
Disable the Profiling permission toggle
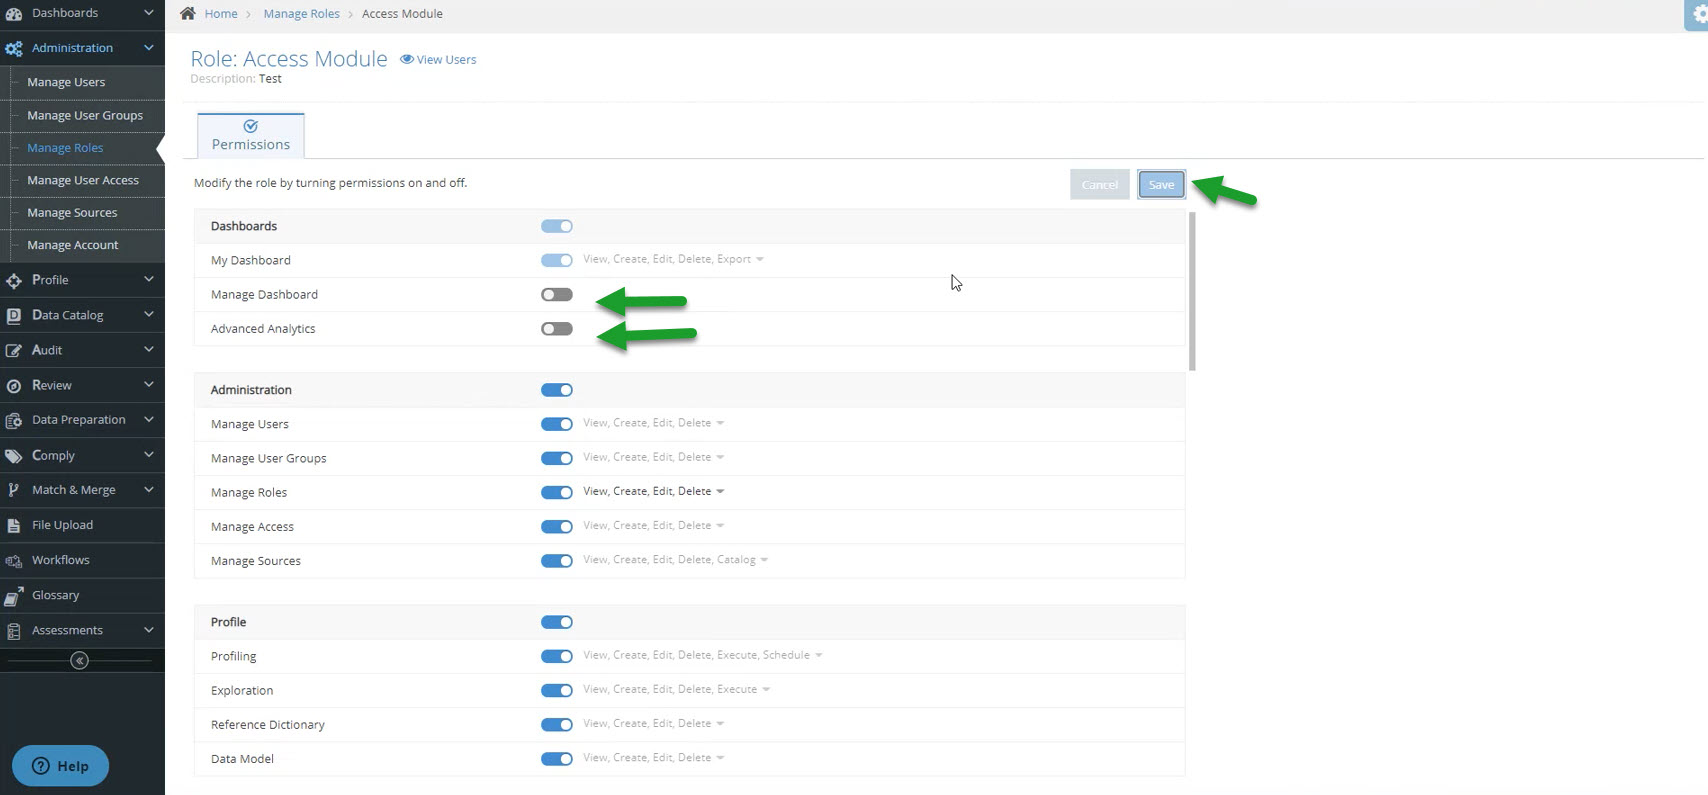tap(557, 656)
